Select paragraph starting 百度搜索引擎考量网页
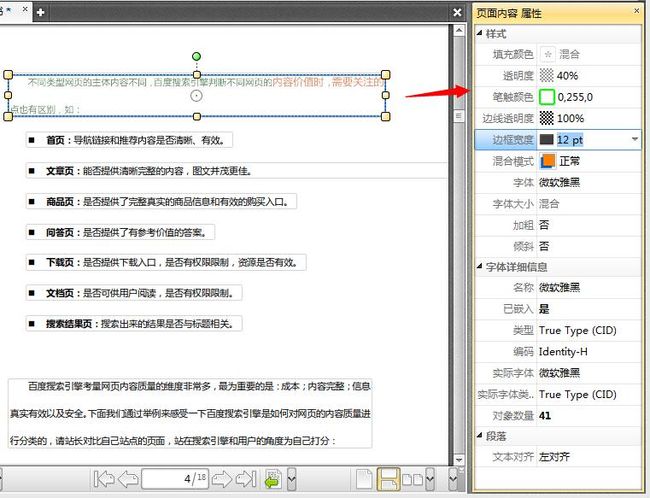Screen dimensions: 650x498 click(x=190, y=413)
